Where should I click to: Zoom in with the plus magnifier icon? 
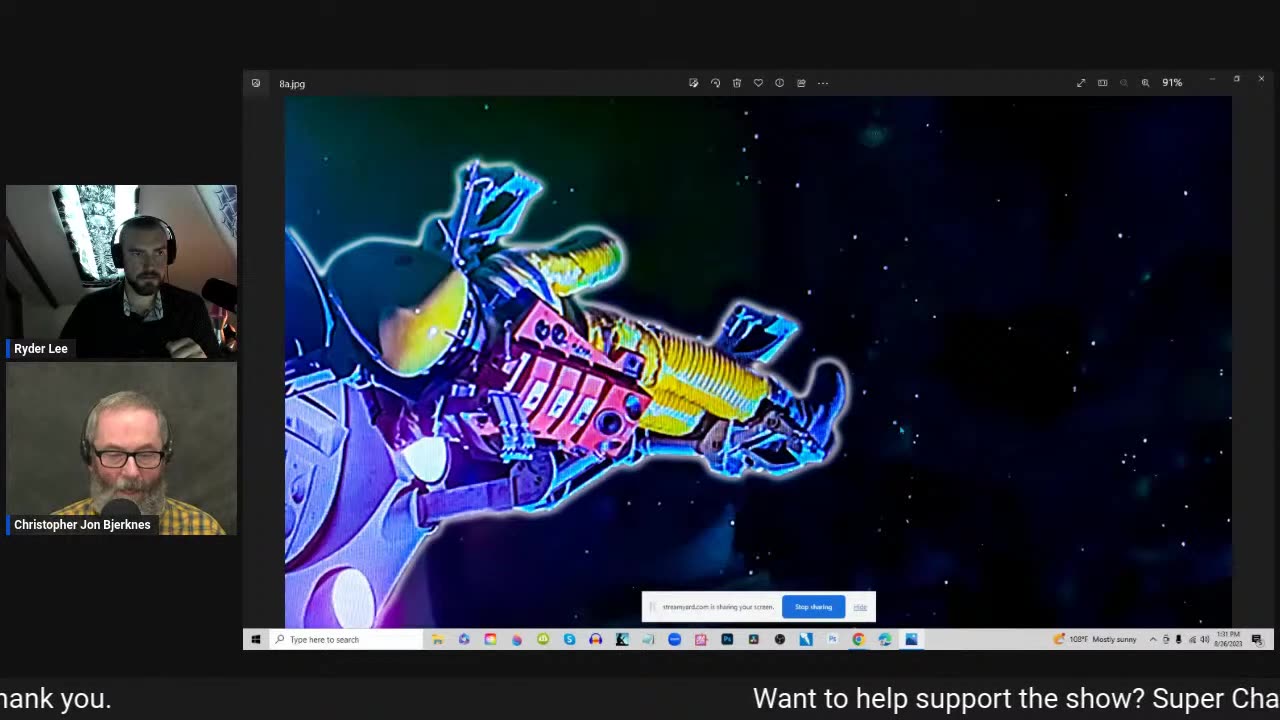[x=1146, y=83]
